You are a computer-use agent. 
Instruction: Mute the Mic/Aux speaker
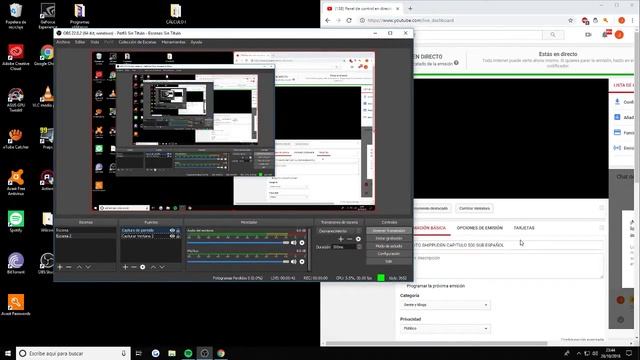293,262
